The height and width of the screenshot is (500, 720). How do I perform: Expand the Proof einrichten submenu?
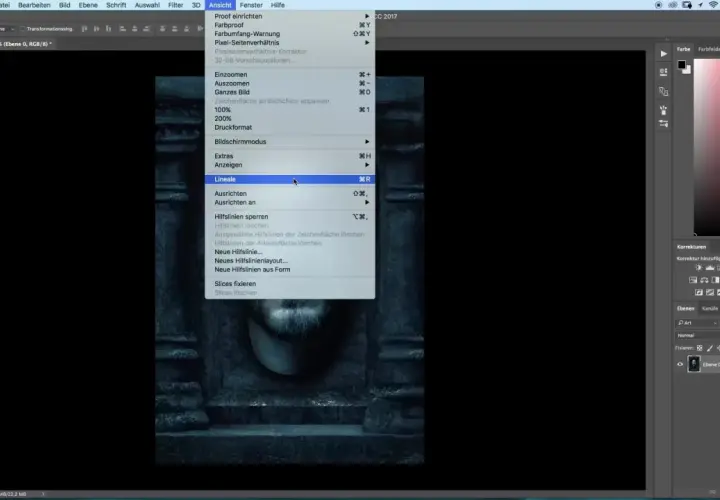point(290,16)
